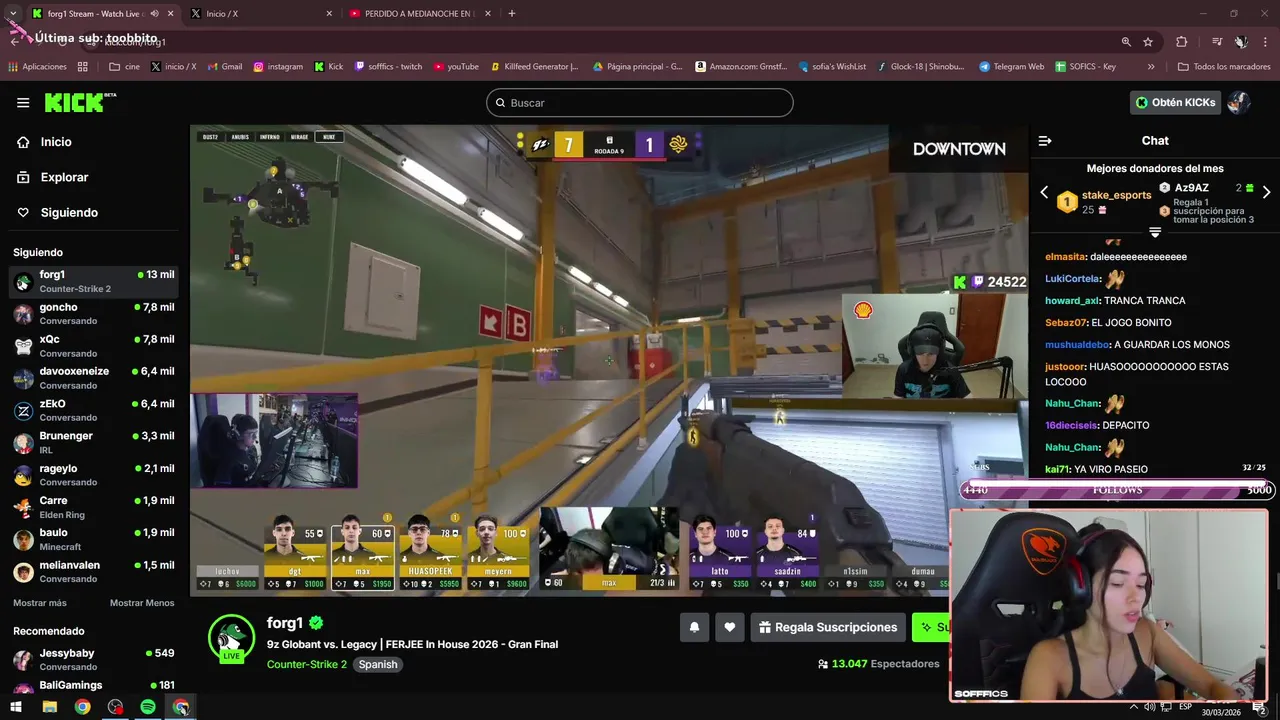Image resolution: width=1280 pixels, height=720 pixels.
Task: Close the Inicio / X tab
Action: click(x=329, y=14)
